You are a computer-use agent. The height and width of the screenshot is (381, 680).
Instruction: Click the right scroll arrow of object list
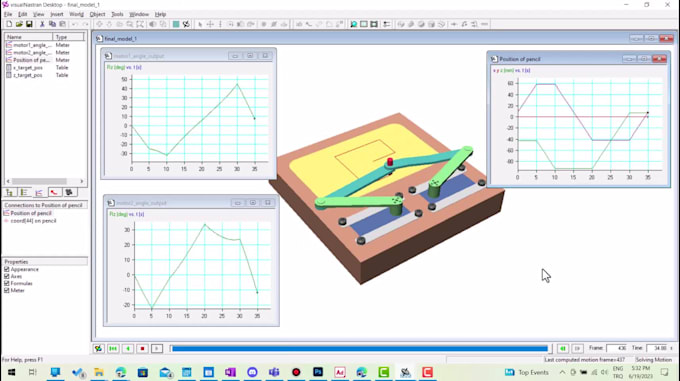[82, 181]
